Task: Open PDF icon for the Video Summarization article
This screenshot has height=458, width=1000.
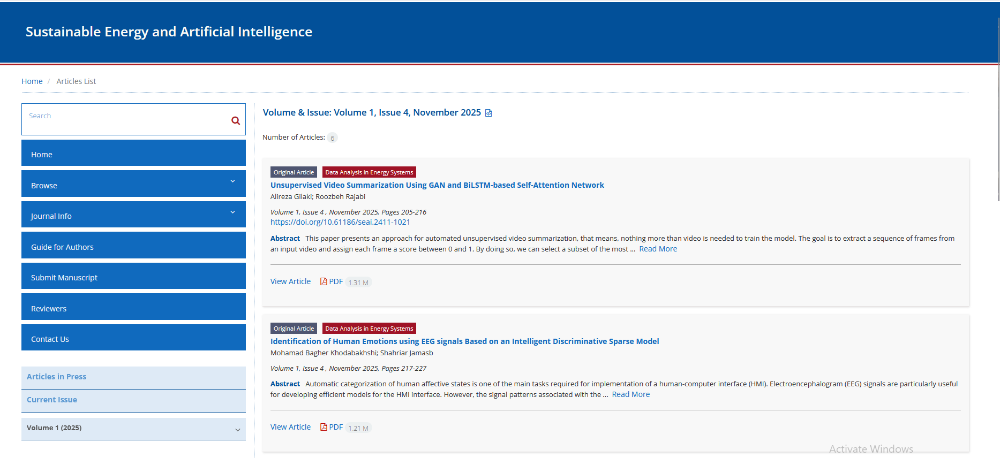Action: click(x=324, y=282)
